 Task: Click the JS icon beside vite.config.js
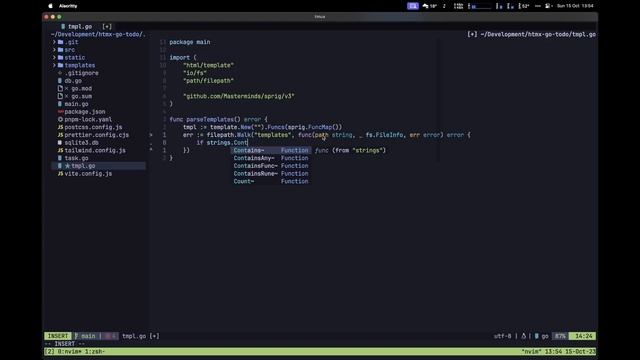[x=60, y=174]
